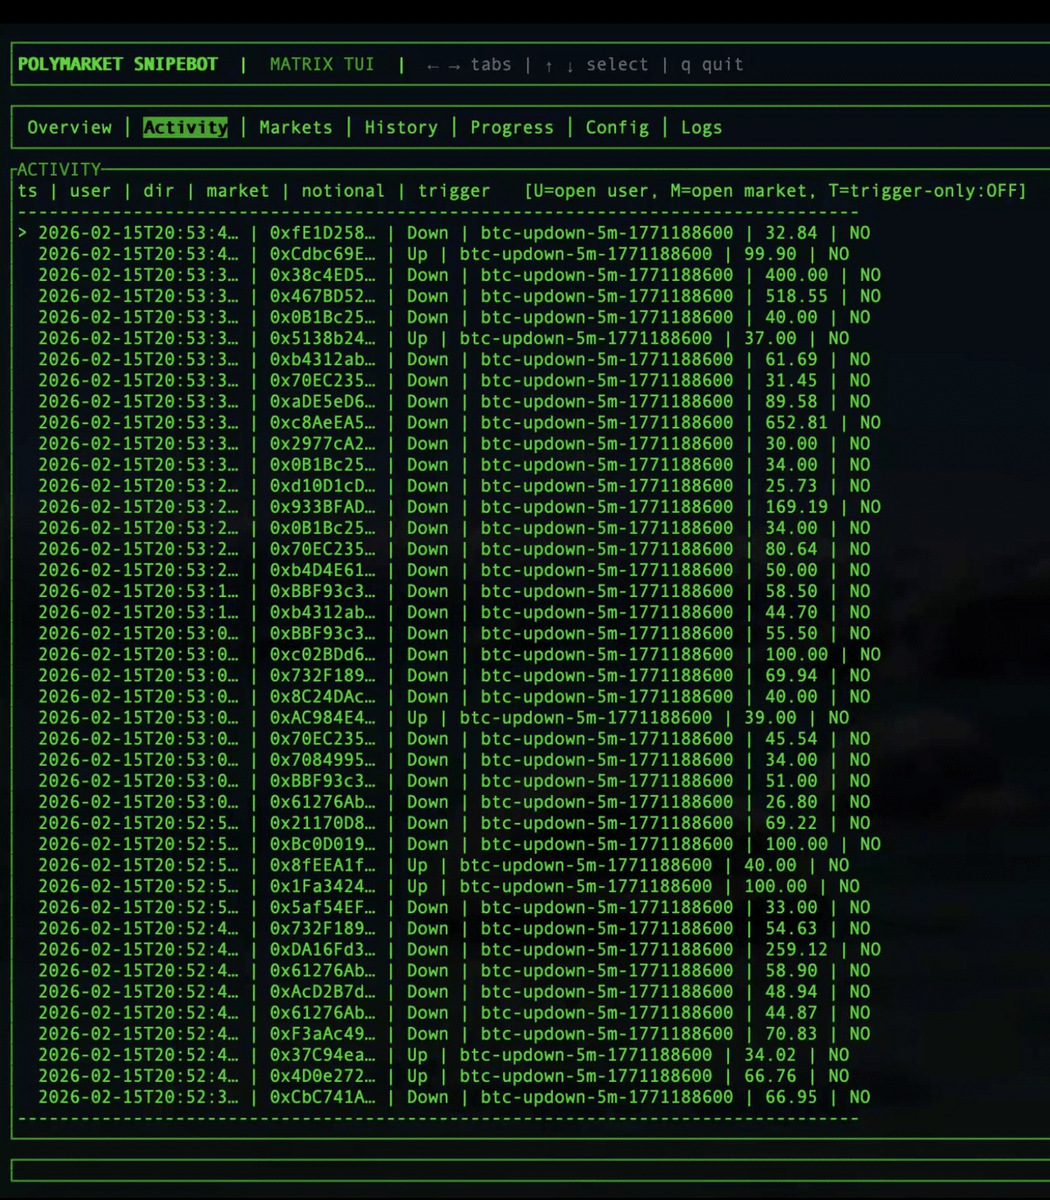Click notional value 61.69
Screen dimensions: 1050x1200
click(x=791, y=359)
